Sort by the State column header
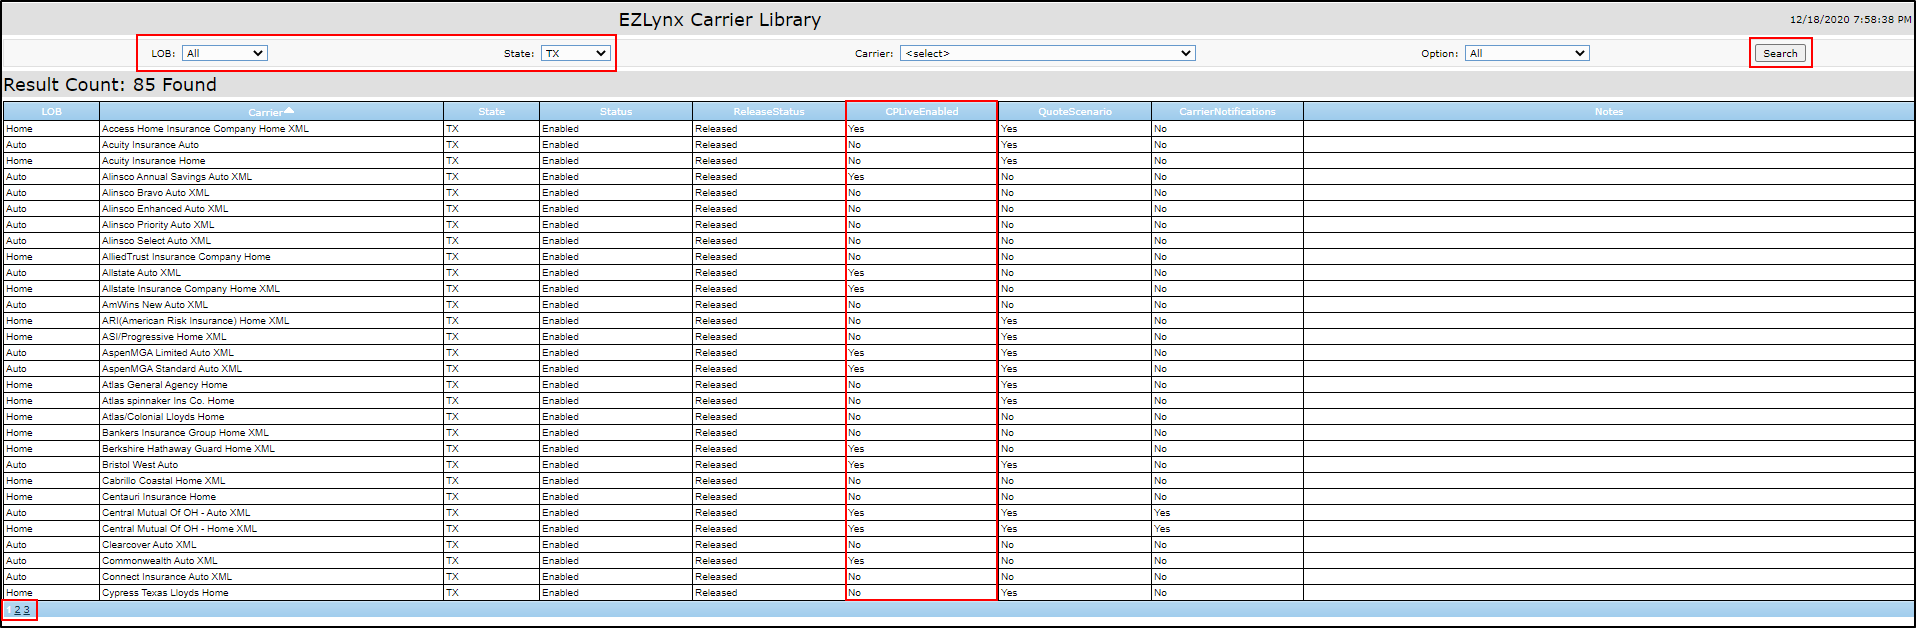This screenshot has width=1916, height=628. [491, 112]
